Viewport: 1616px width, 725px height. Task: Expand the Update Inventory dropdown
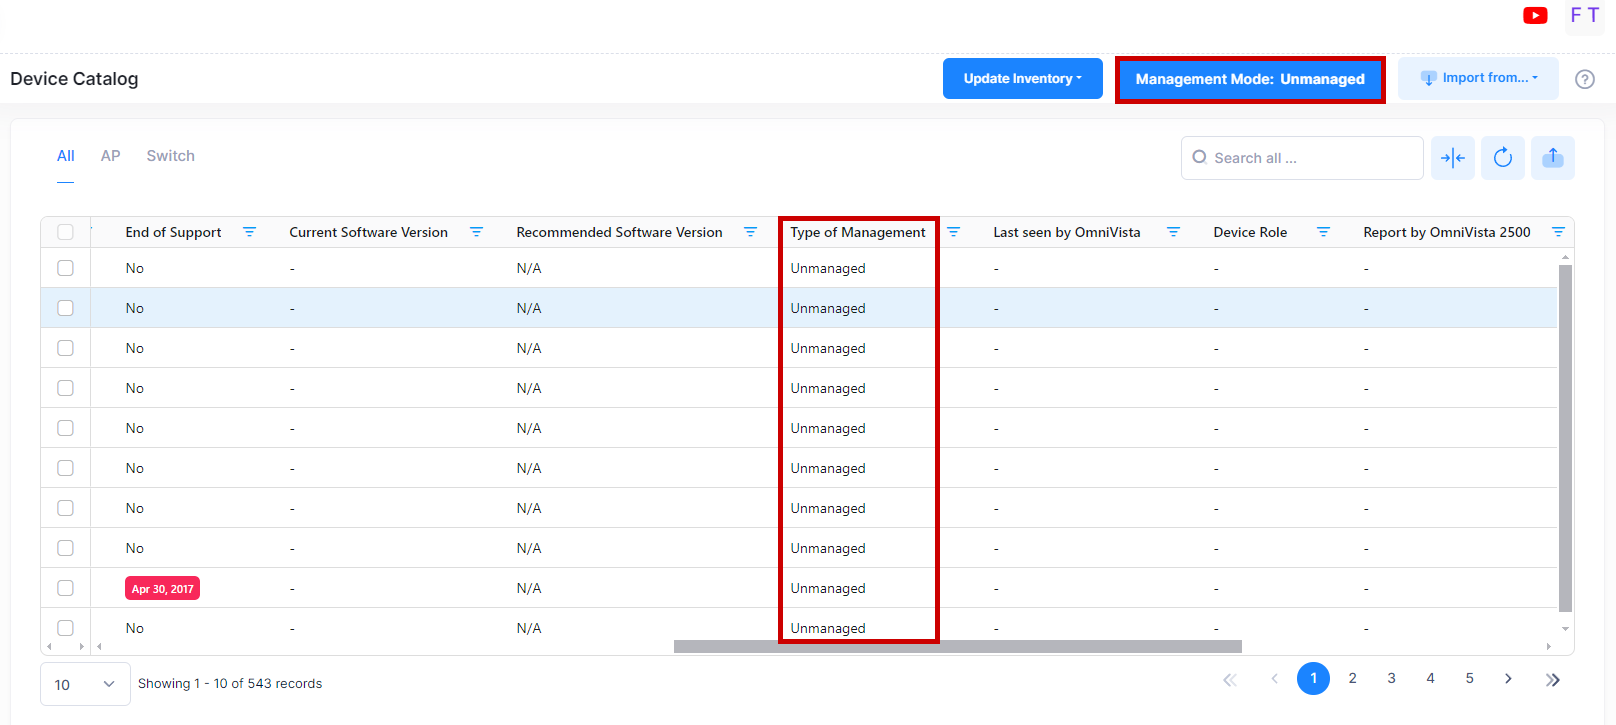[1022, 79]
